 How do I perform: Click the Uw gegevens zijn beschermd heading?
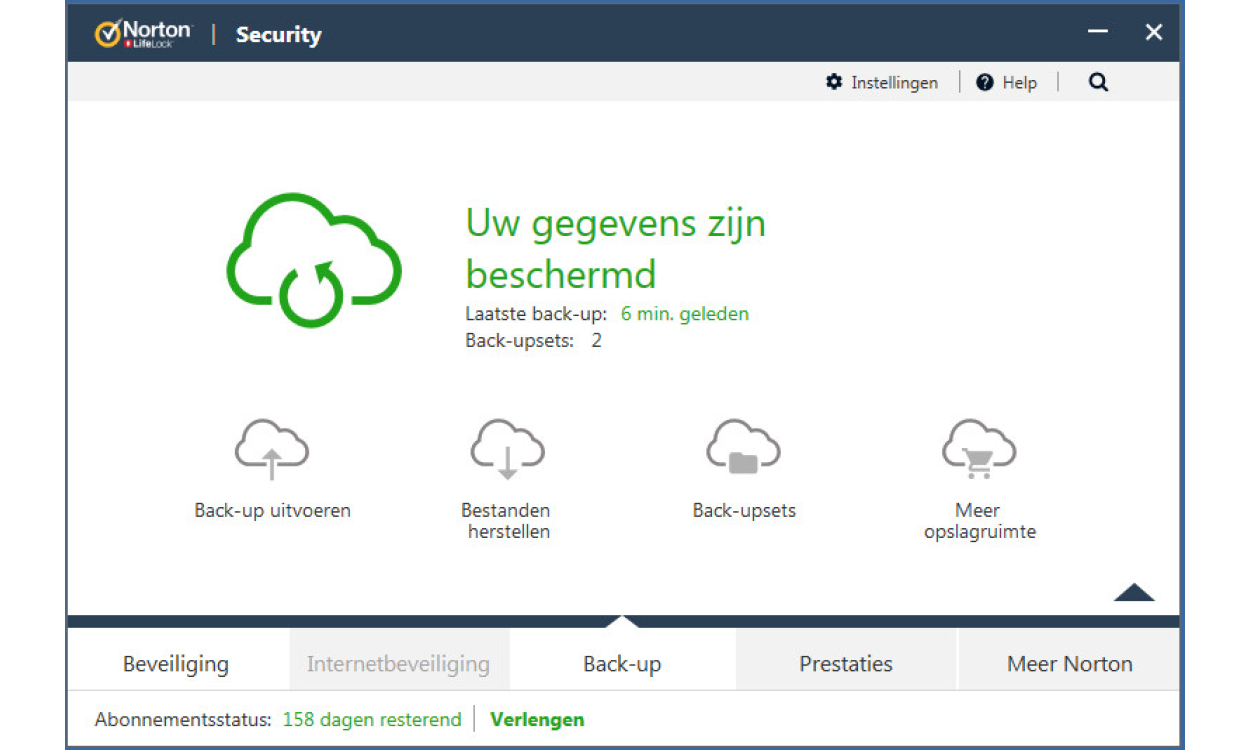tap(615, 248)
